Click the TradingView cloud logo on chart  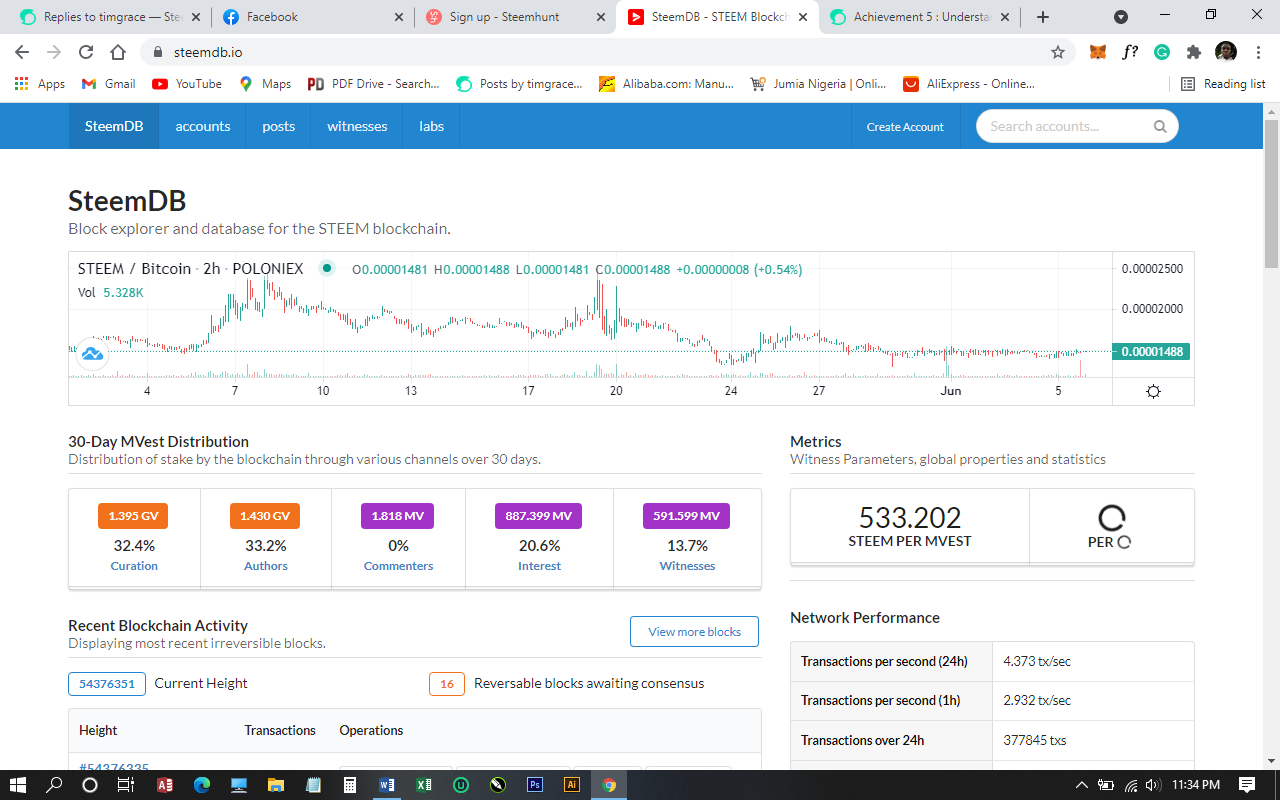pyautogui.click(x=92, y=353)
